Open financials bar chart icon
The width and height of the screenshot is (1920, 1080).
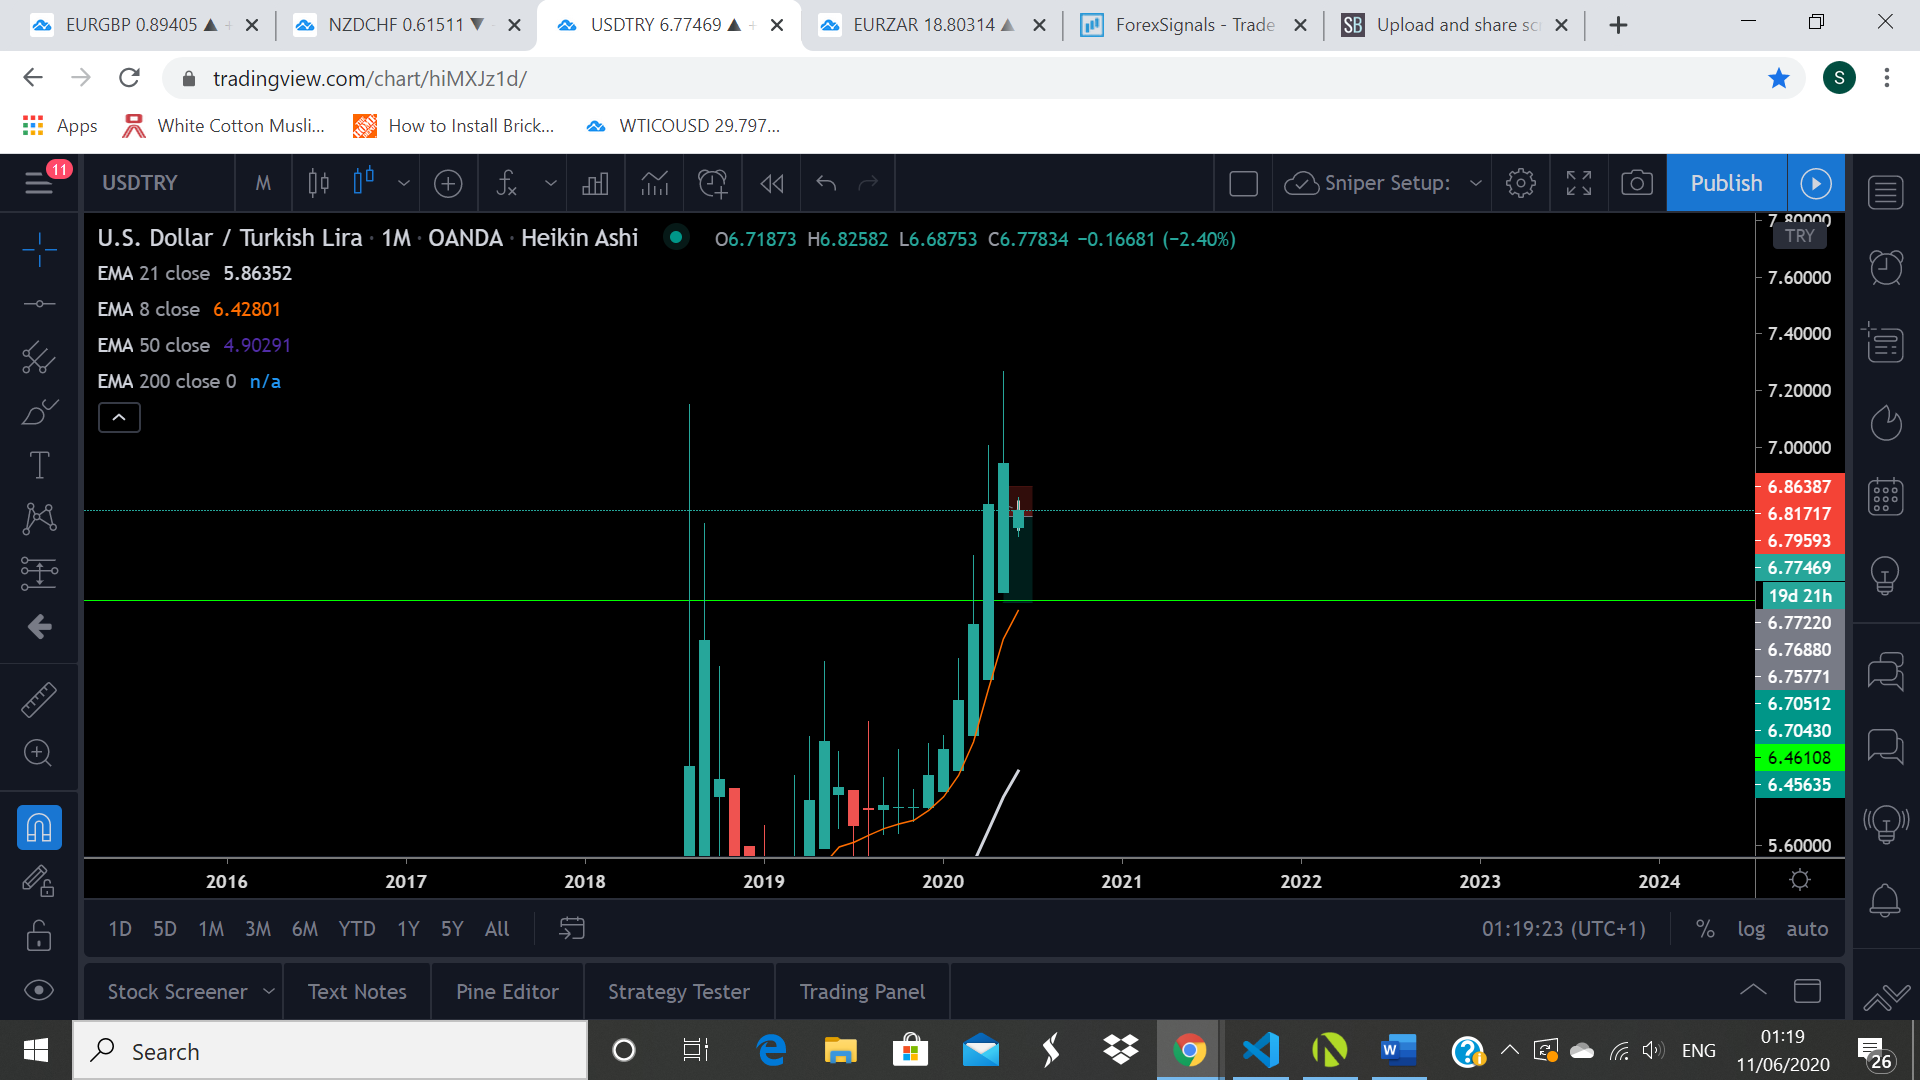[x=595, y=183]
